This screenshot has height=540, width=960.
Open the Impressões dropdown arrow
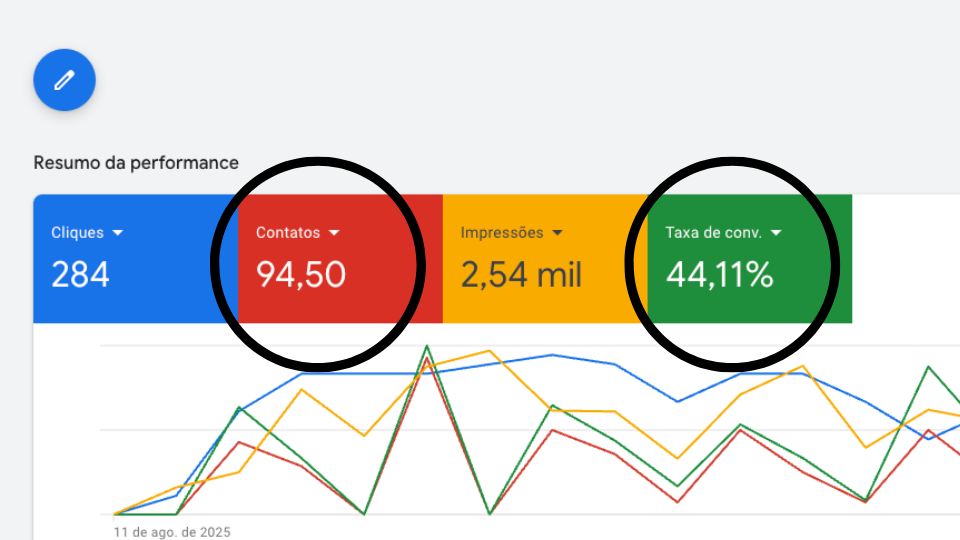pos(557,233)
